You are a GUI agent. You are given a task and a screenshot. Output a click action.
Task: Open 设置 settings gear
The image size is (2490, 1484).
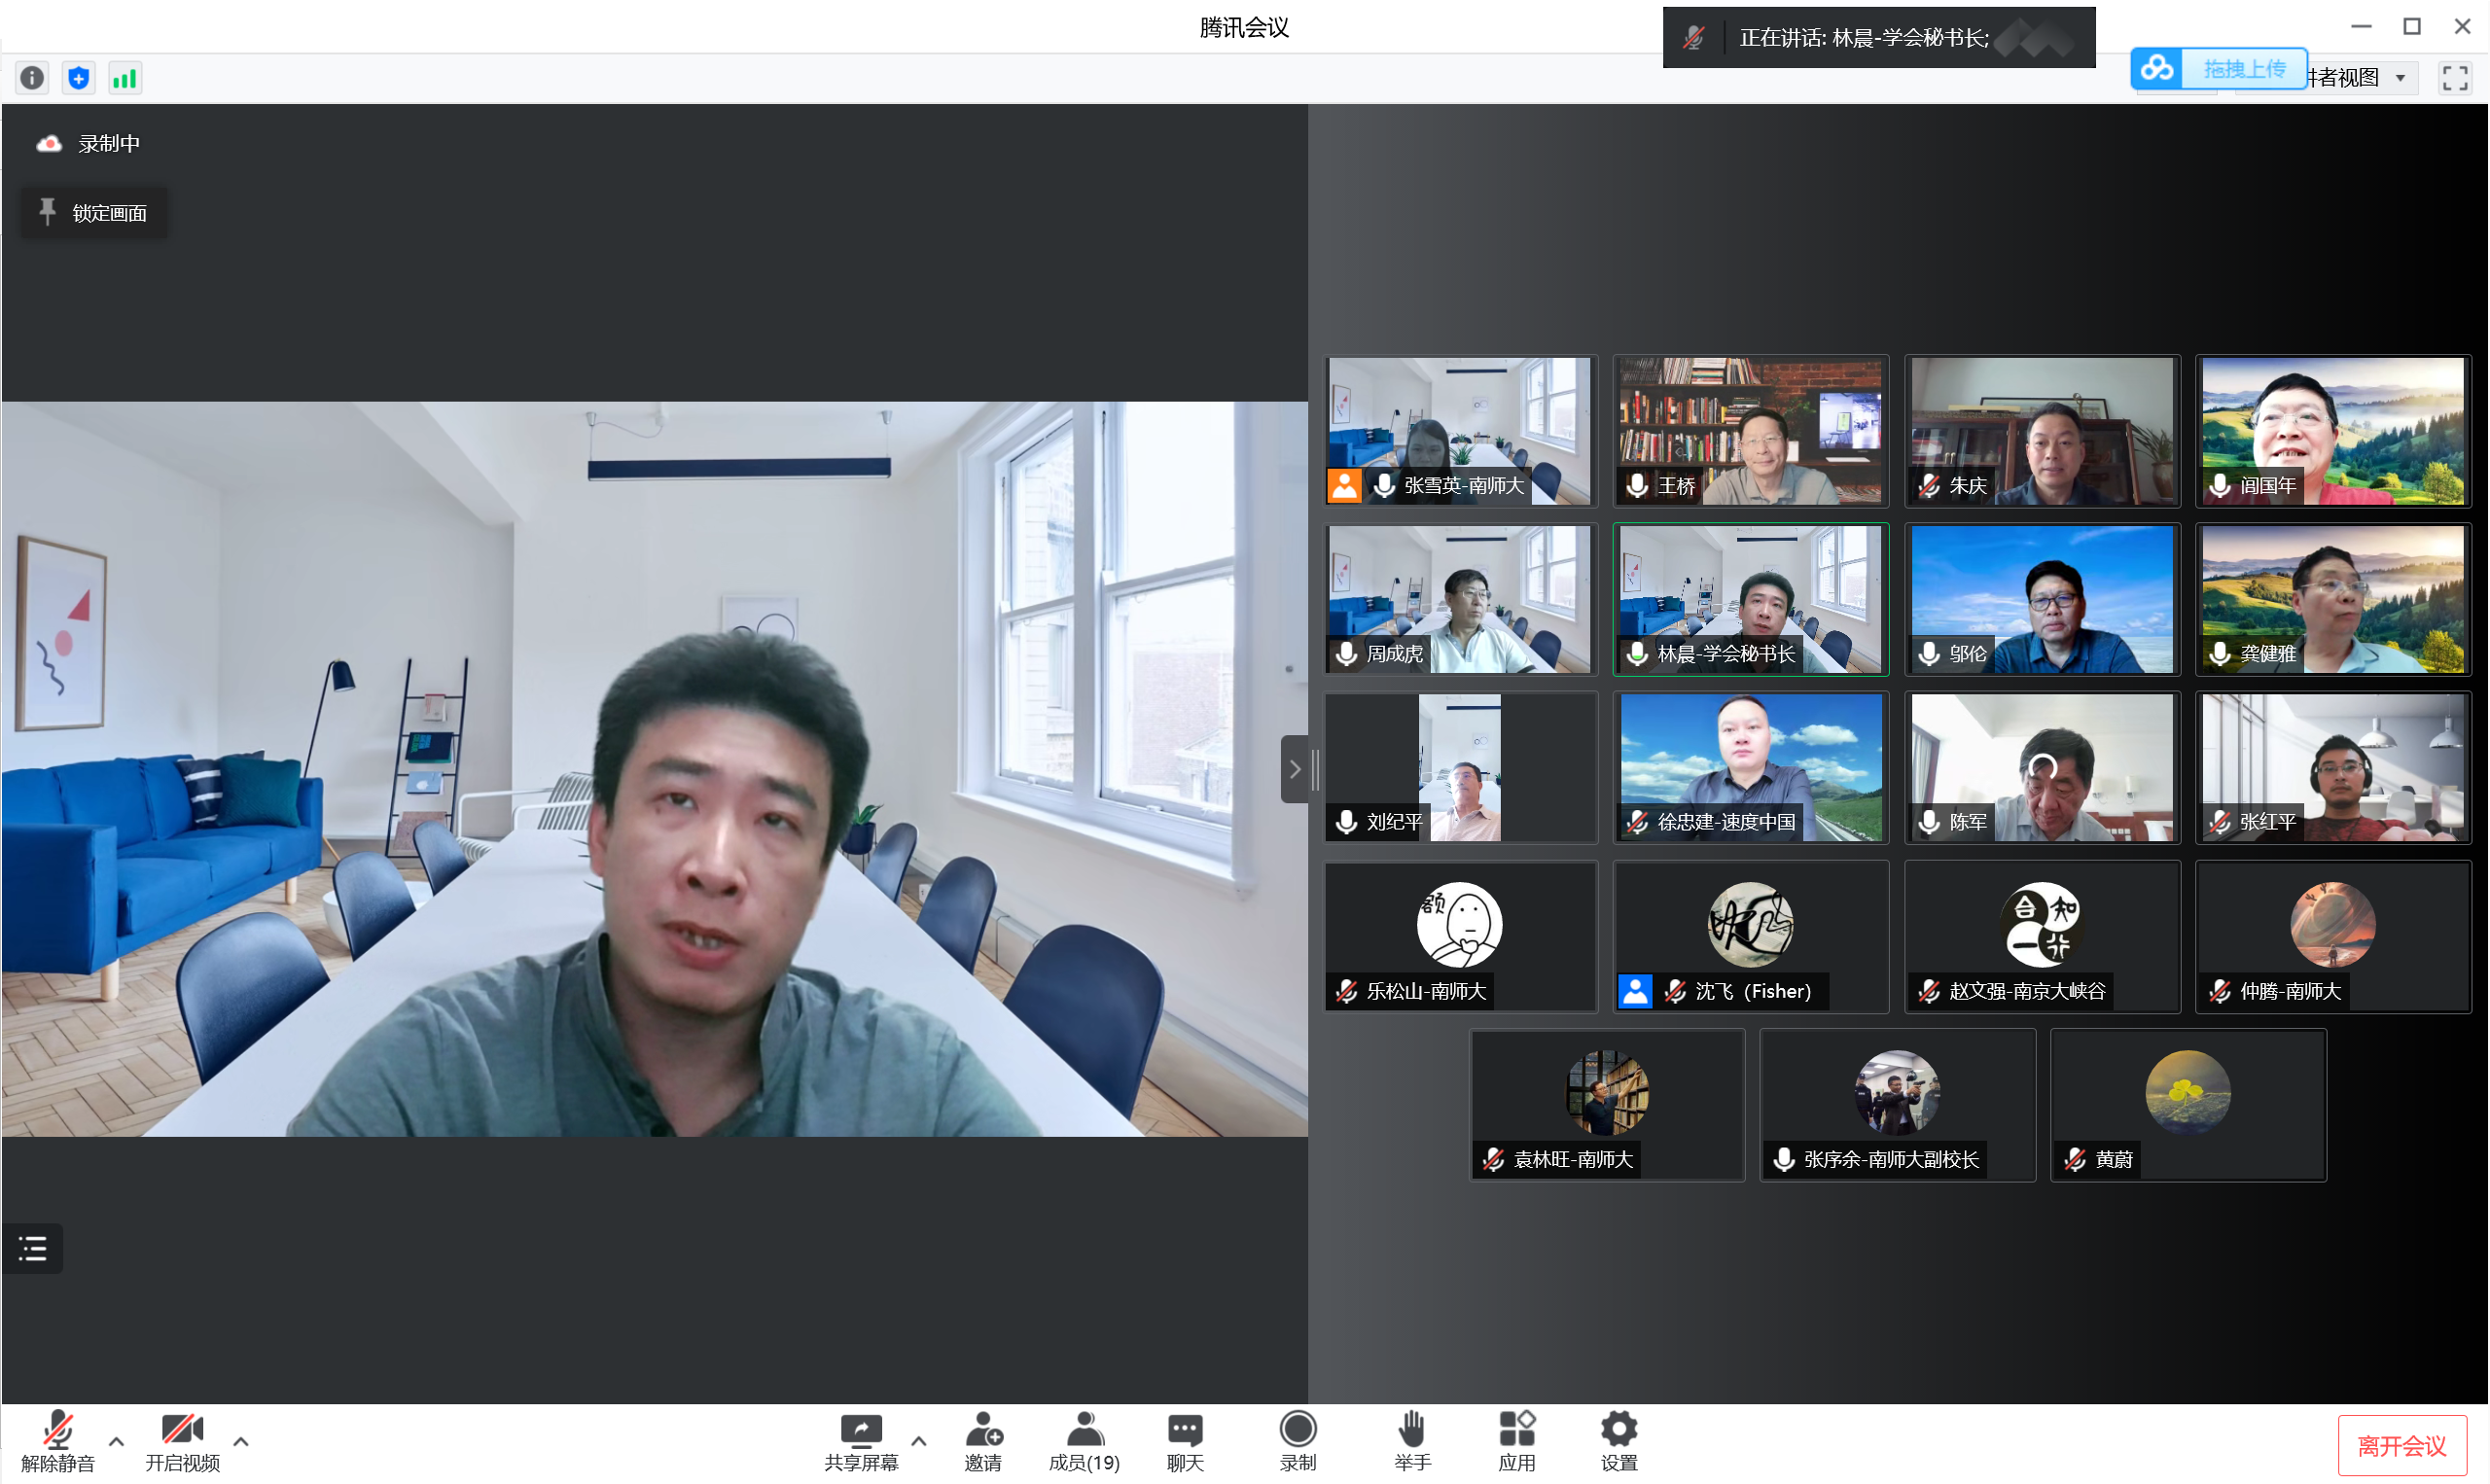click(x=1619, y=1442)
